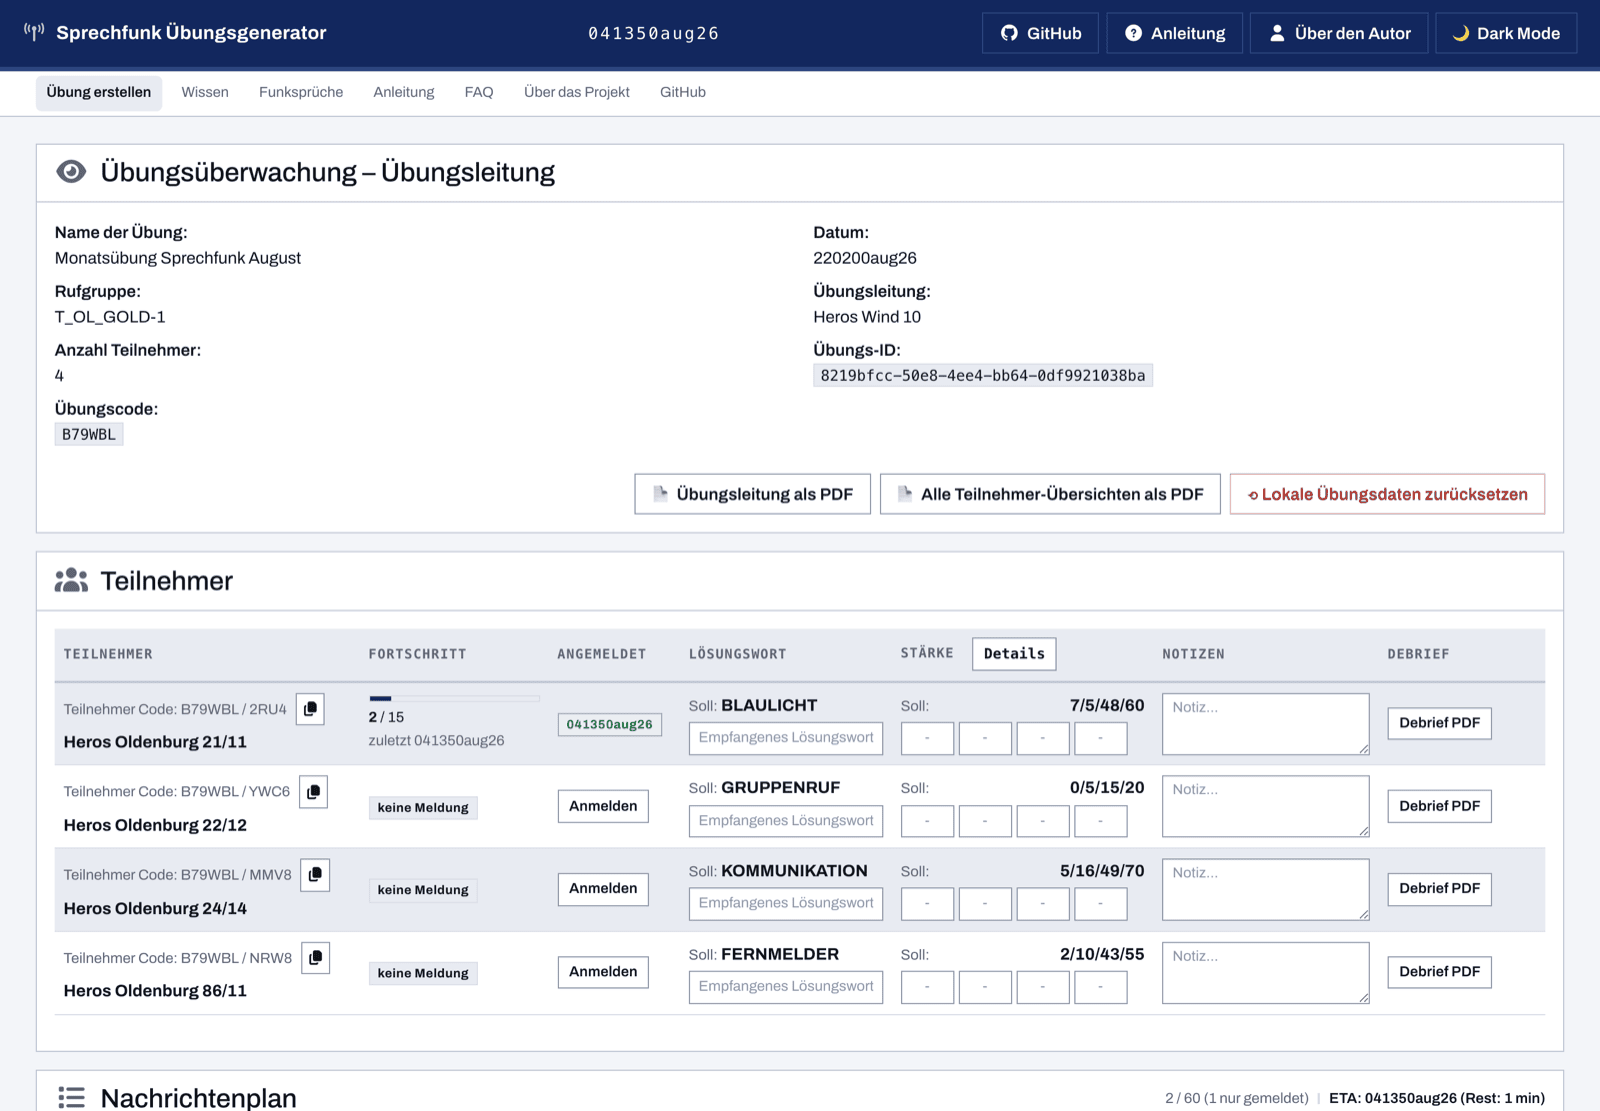
Task: Click participant name Heros Oldenburg 24/14
Action: (x=155, y=908)
